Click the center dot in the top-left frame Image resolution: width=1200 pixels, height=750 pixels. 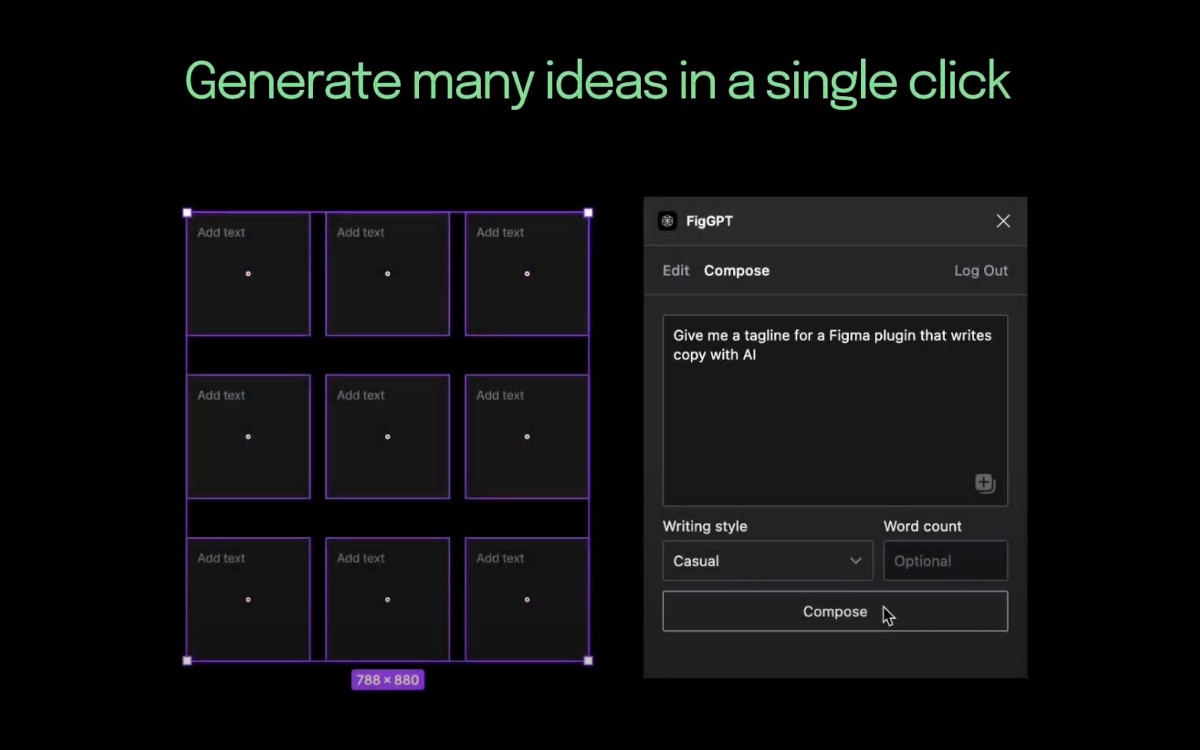click(x=248, y=273)
